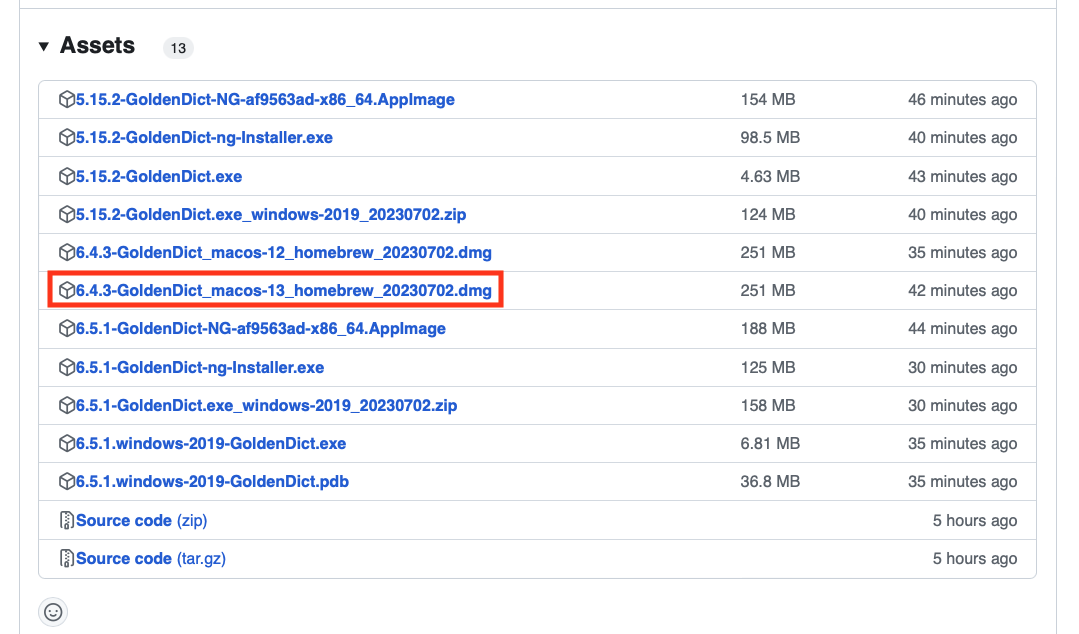Screen dimensions: 1079x634
Task: Click the zip file icon beside Source code (zip)
Action: (67, 520)
